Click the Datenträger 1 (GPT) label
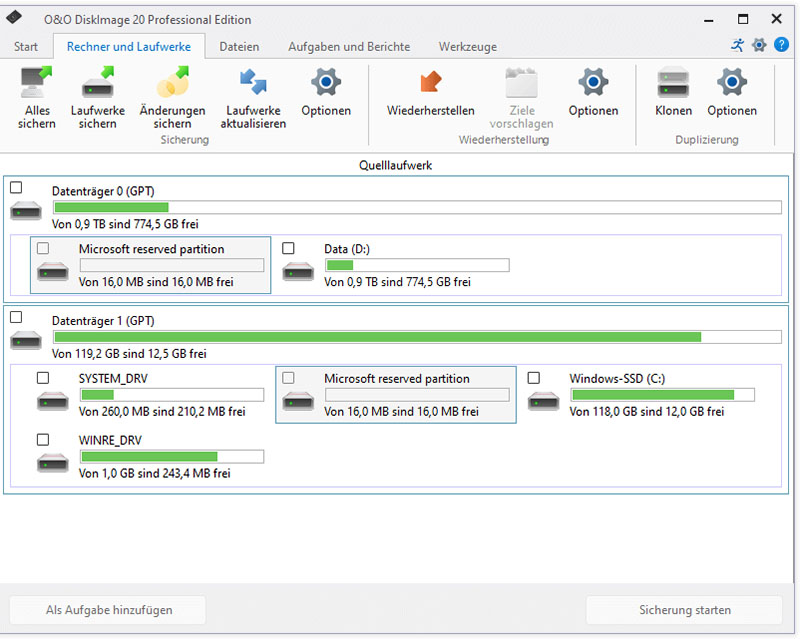The height and width of the screenshot is (639, 800). (x=103, y=321)
